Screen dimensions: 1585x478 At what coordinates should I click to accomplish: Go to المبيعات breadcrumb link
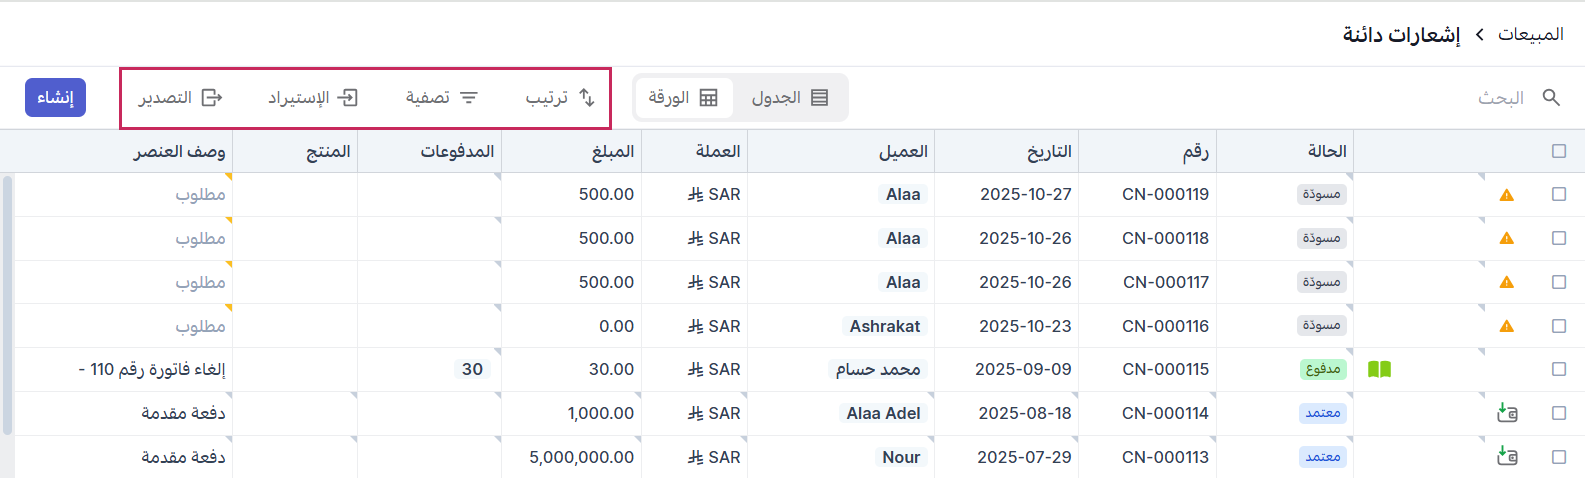1530,35
